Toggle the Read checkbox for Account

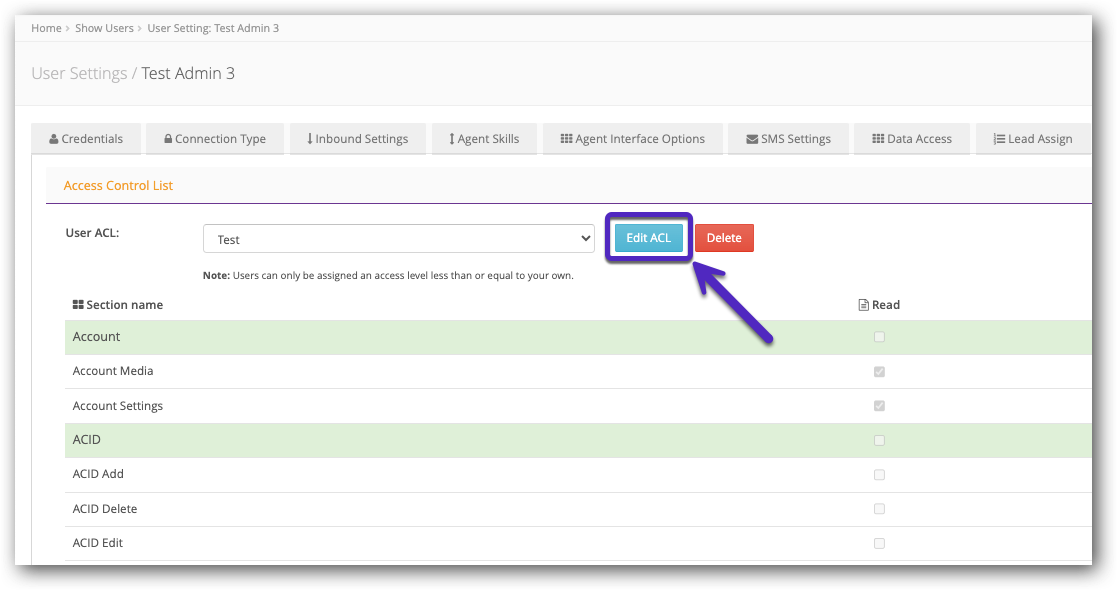(879, 337)
